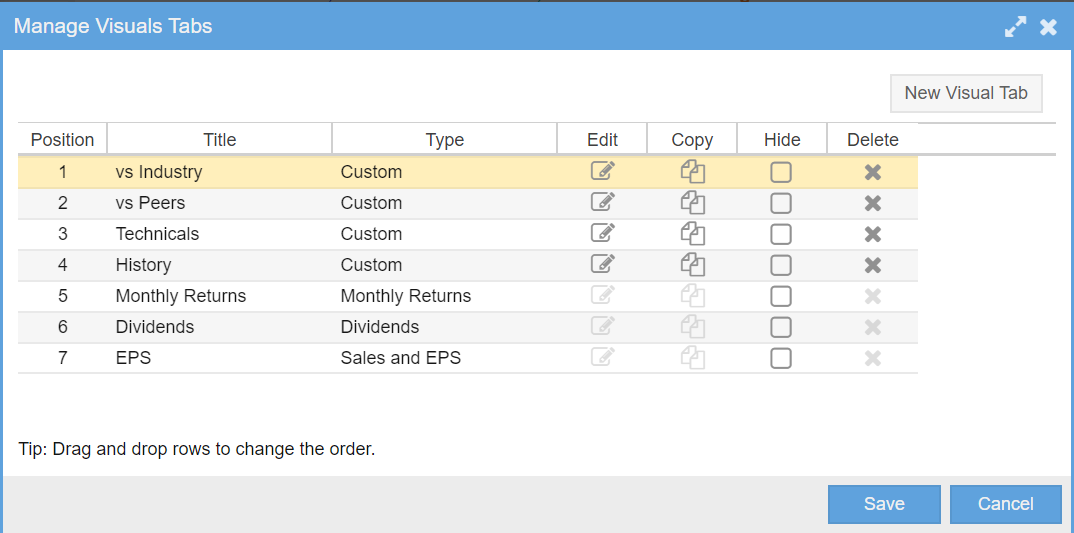
Task: Check the Hide box for vs Industry
Action: [x=781, y=172]
